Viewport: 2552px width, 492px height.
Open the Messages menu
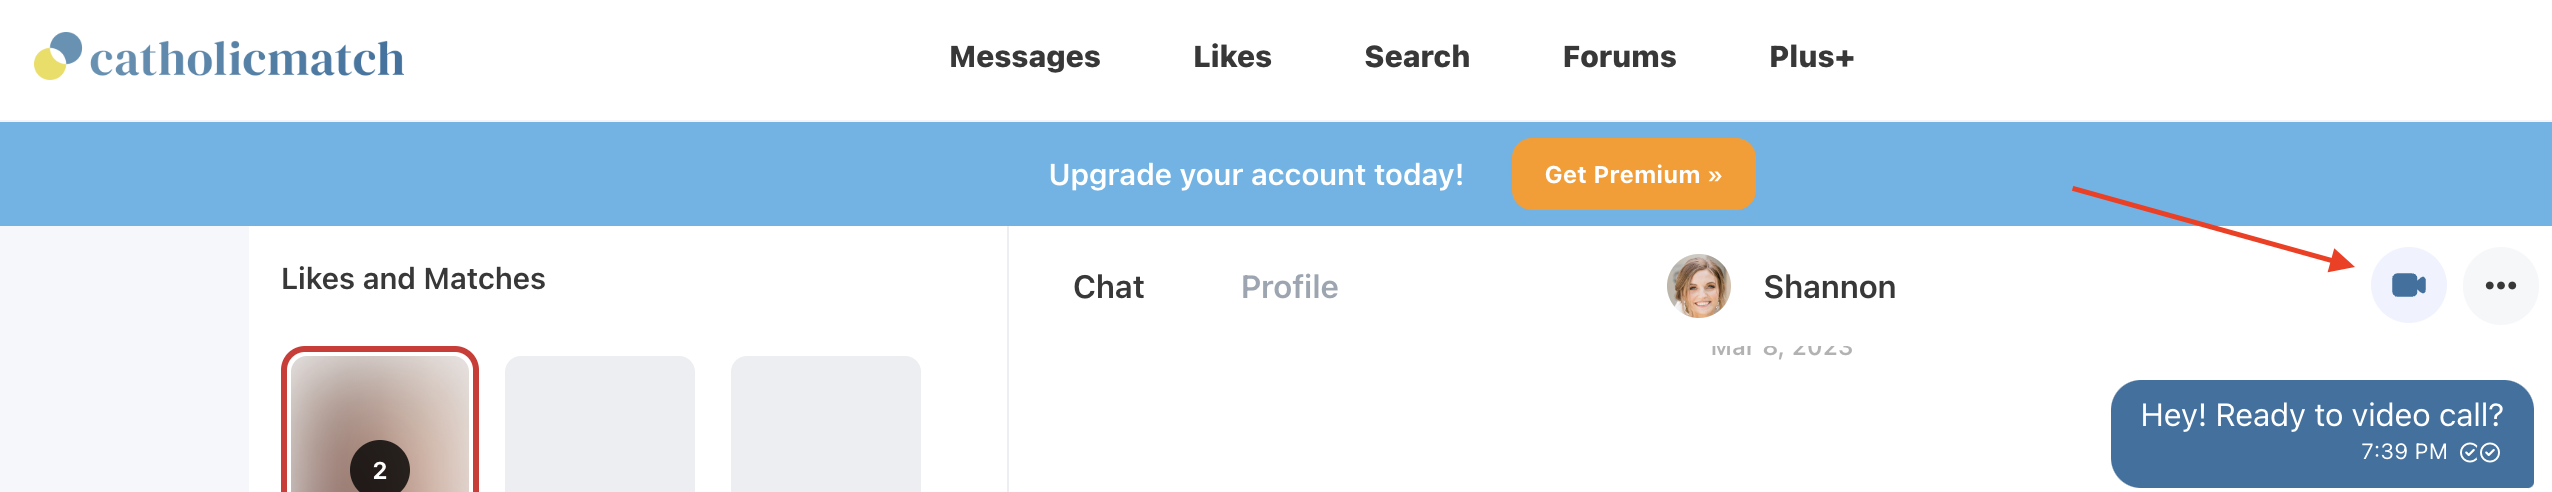1024,57
